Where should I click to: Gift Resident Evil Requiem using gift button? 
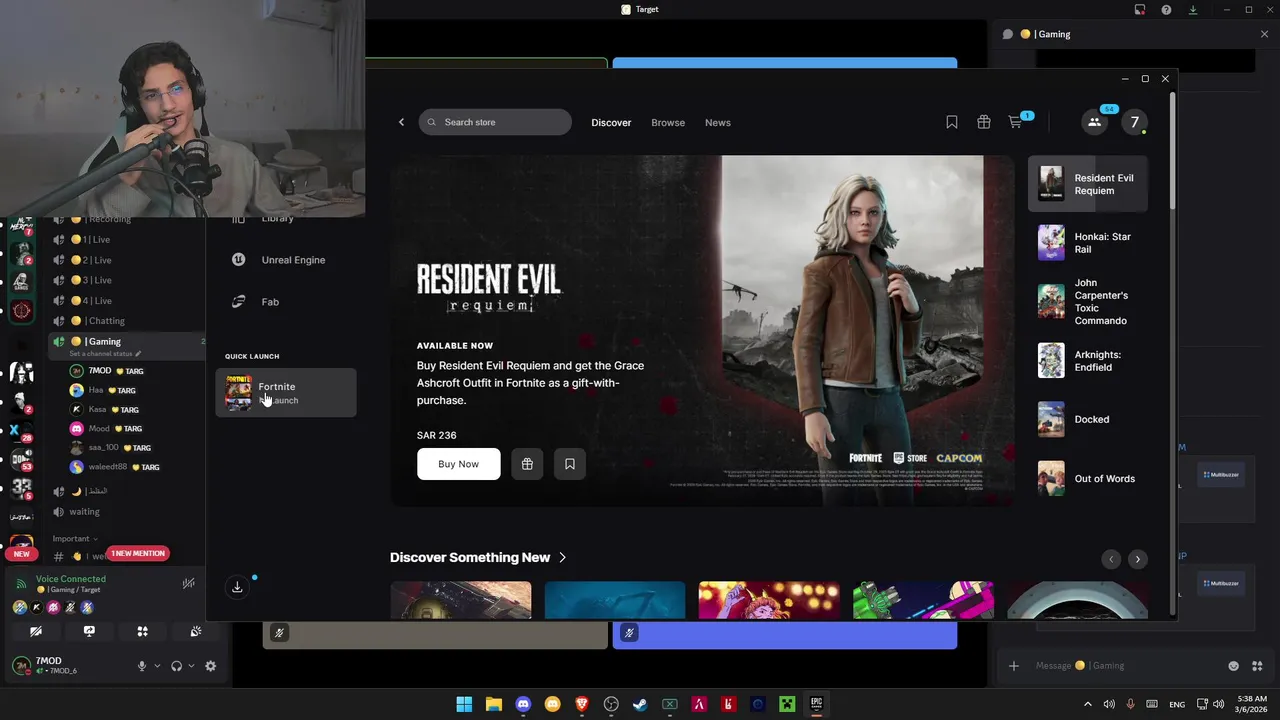[527, 464]
